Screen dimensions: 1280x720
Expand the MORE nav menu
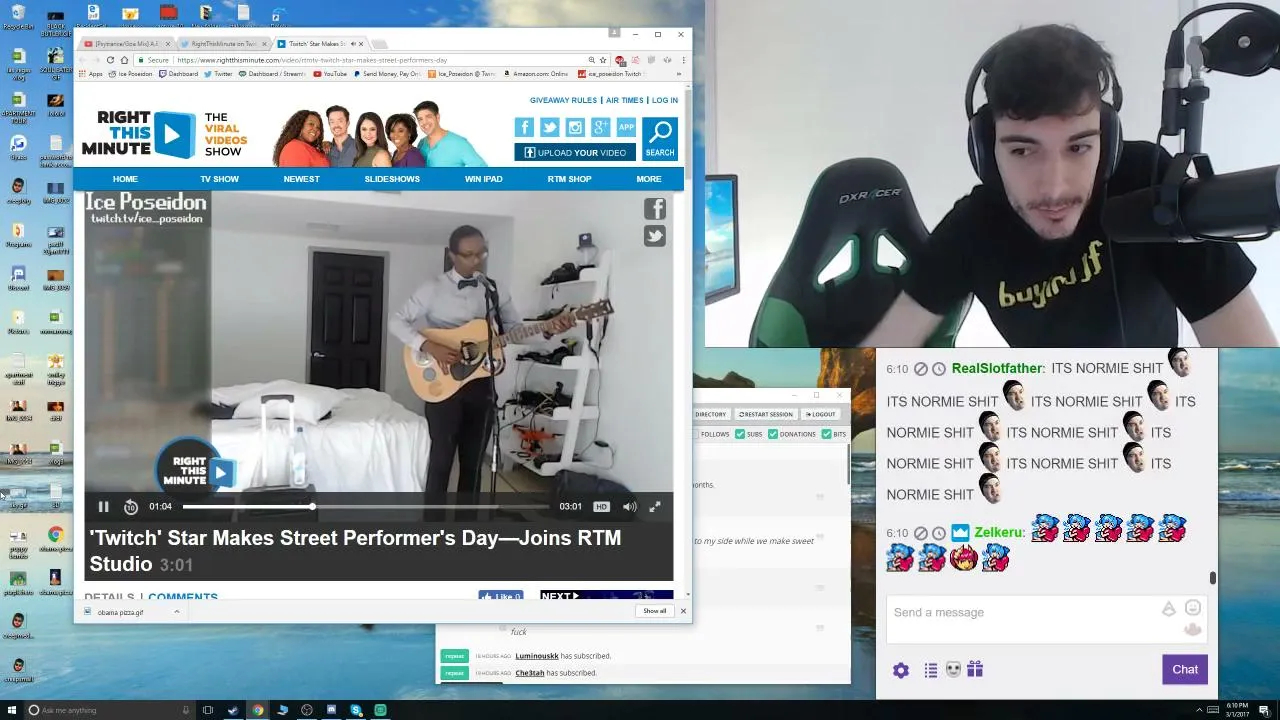(x=649, y=179)
